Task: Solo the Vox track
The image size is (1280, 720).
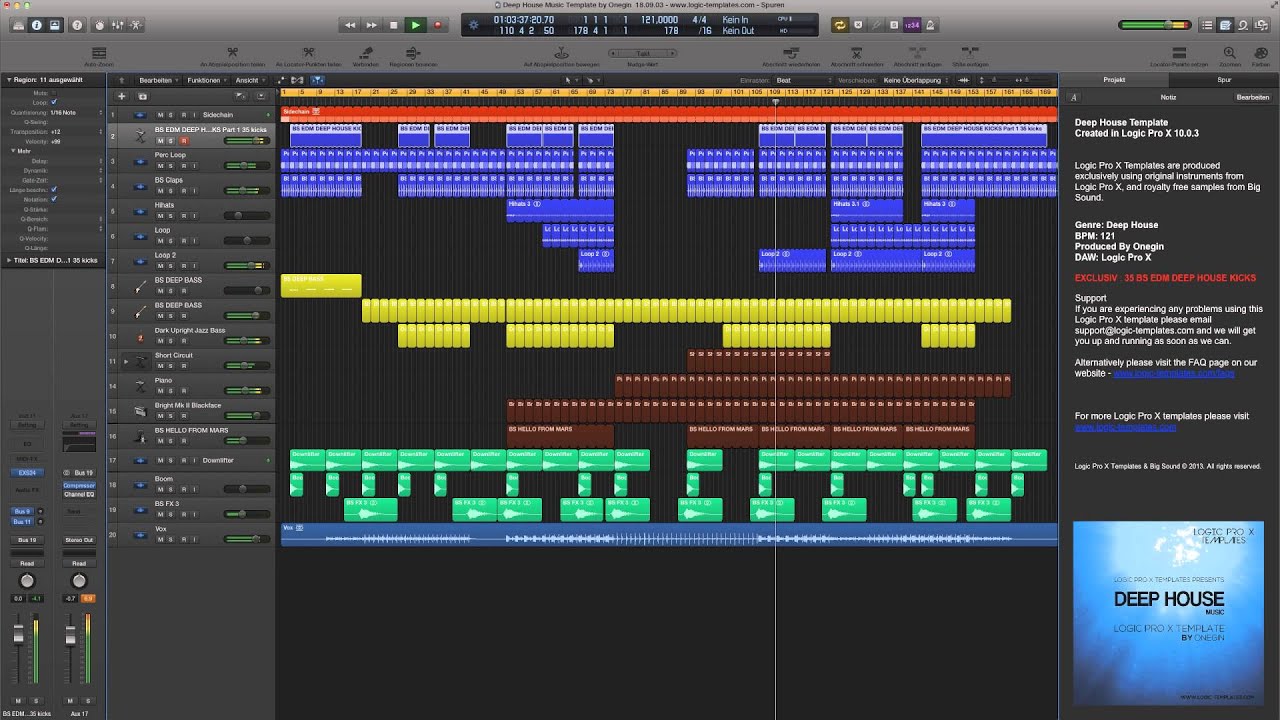Action: [171, 539]
